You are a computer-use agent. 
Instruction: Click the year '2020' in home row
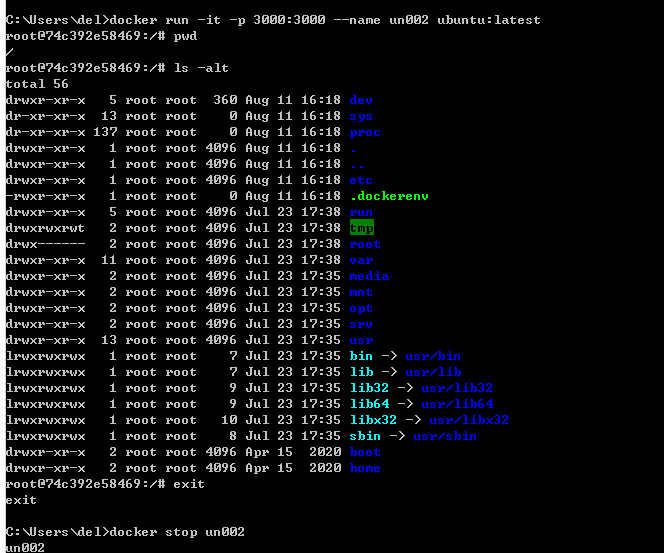click(325, 468)
